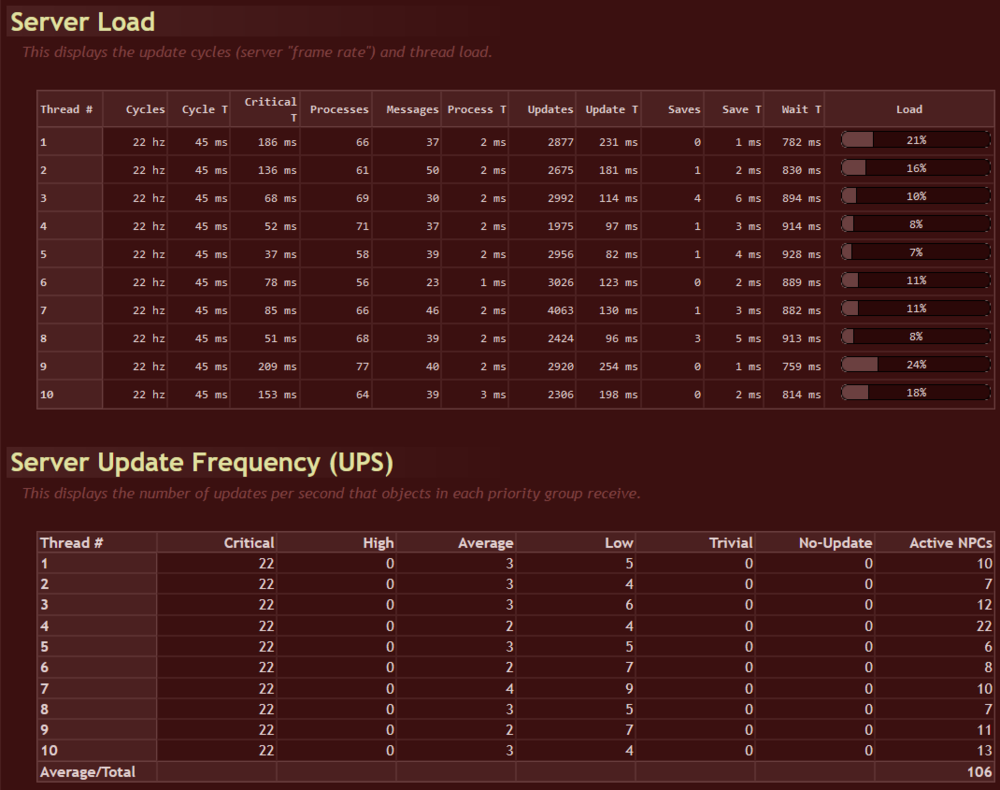Click the '209 ms' critical time value
Viewport: 1000px width, 790px height.
click(277, 367)
